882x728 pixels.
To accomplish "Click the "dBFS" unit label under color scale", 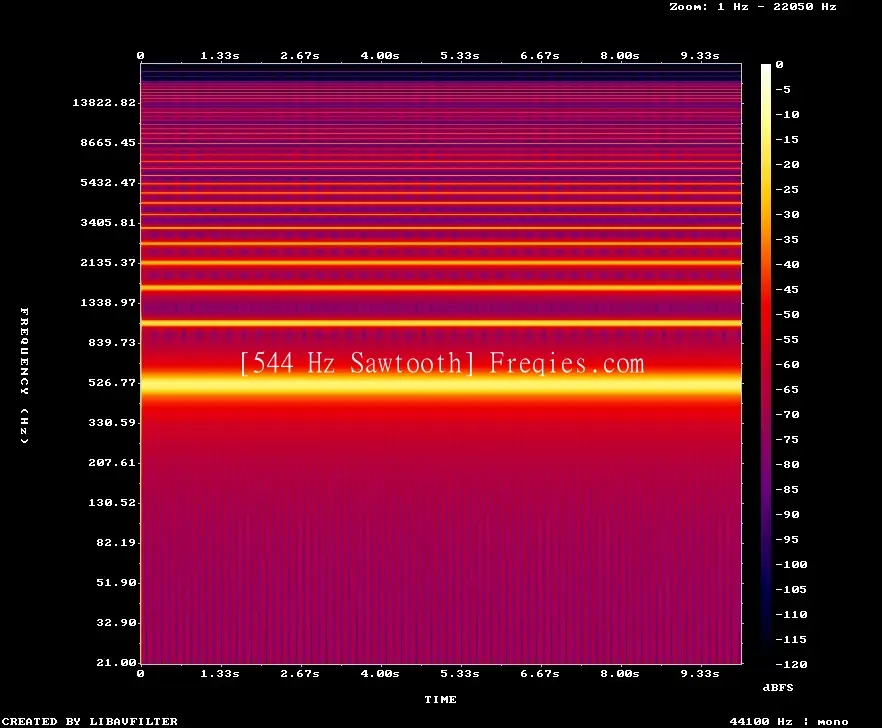I will click(x=778, y=687).
